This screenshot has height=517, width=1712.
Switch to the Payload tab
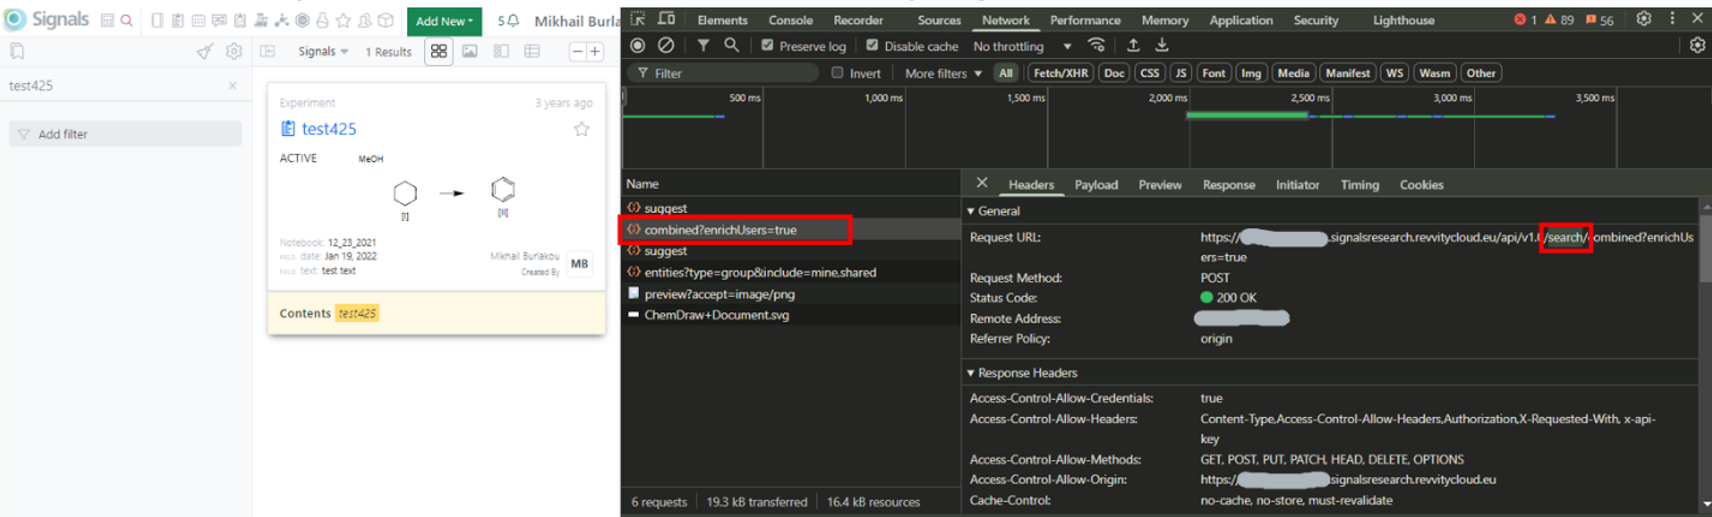pyautogui.click(x=1096, y=185)
